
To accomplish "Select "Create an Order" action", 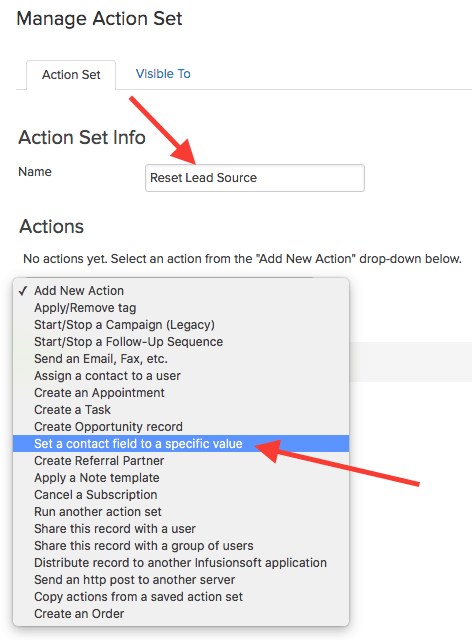I will point(181,614).
